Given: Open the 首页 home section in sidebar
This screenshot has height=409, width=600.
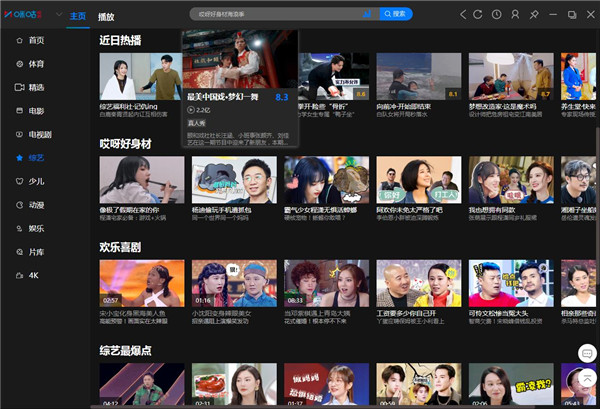Looking at the screenshot, I should point(35,40).
